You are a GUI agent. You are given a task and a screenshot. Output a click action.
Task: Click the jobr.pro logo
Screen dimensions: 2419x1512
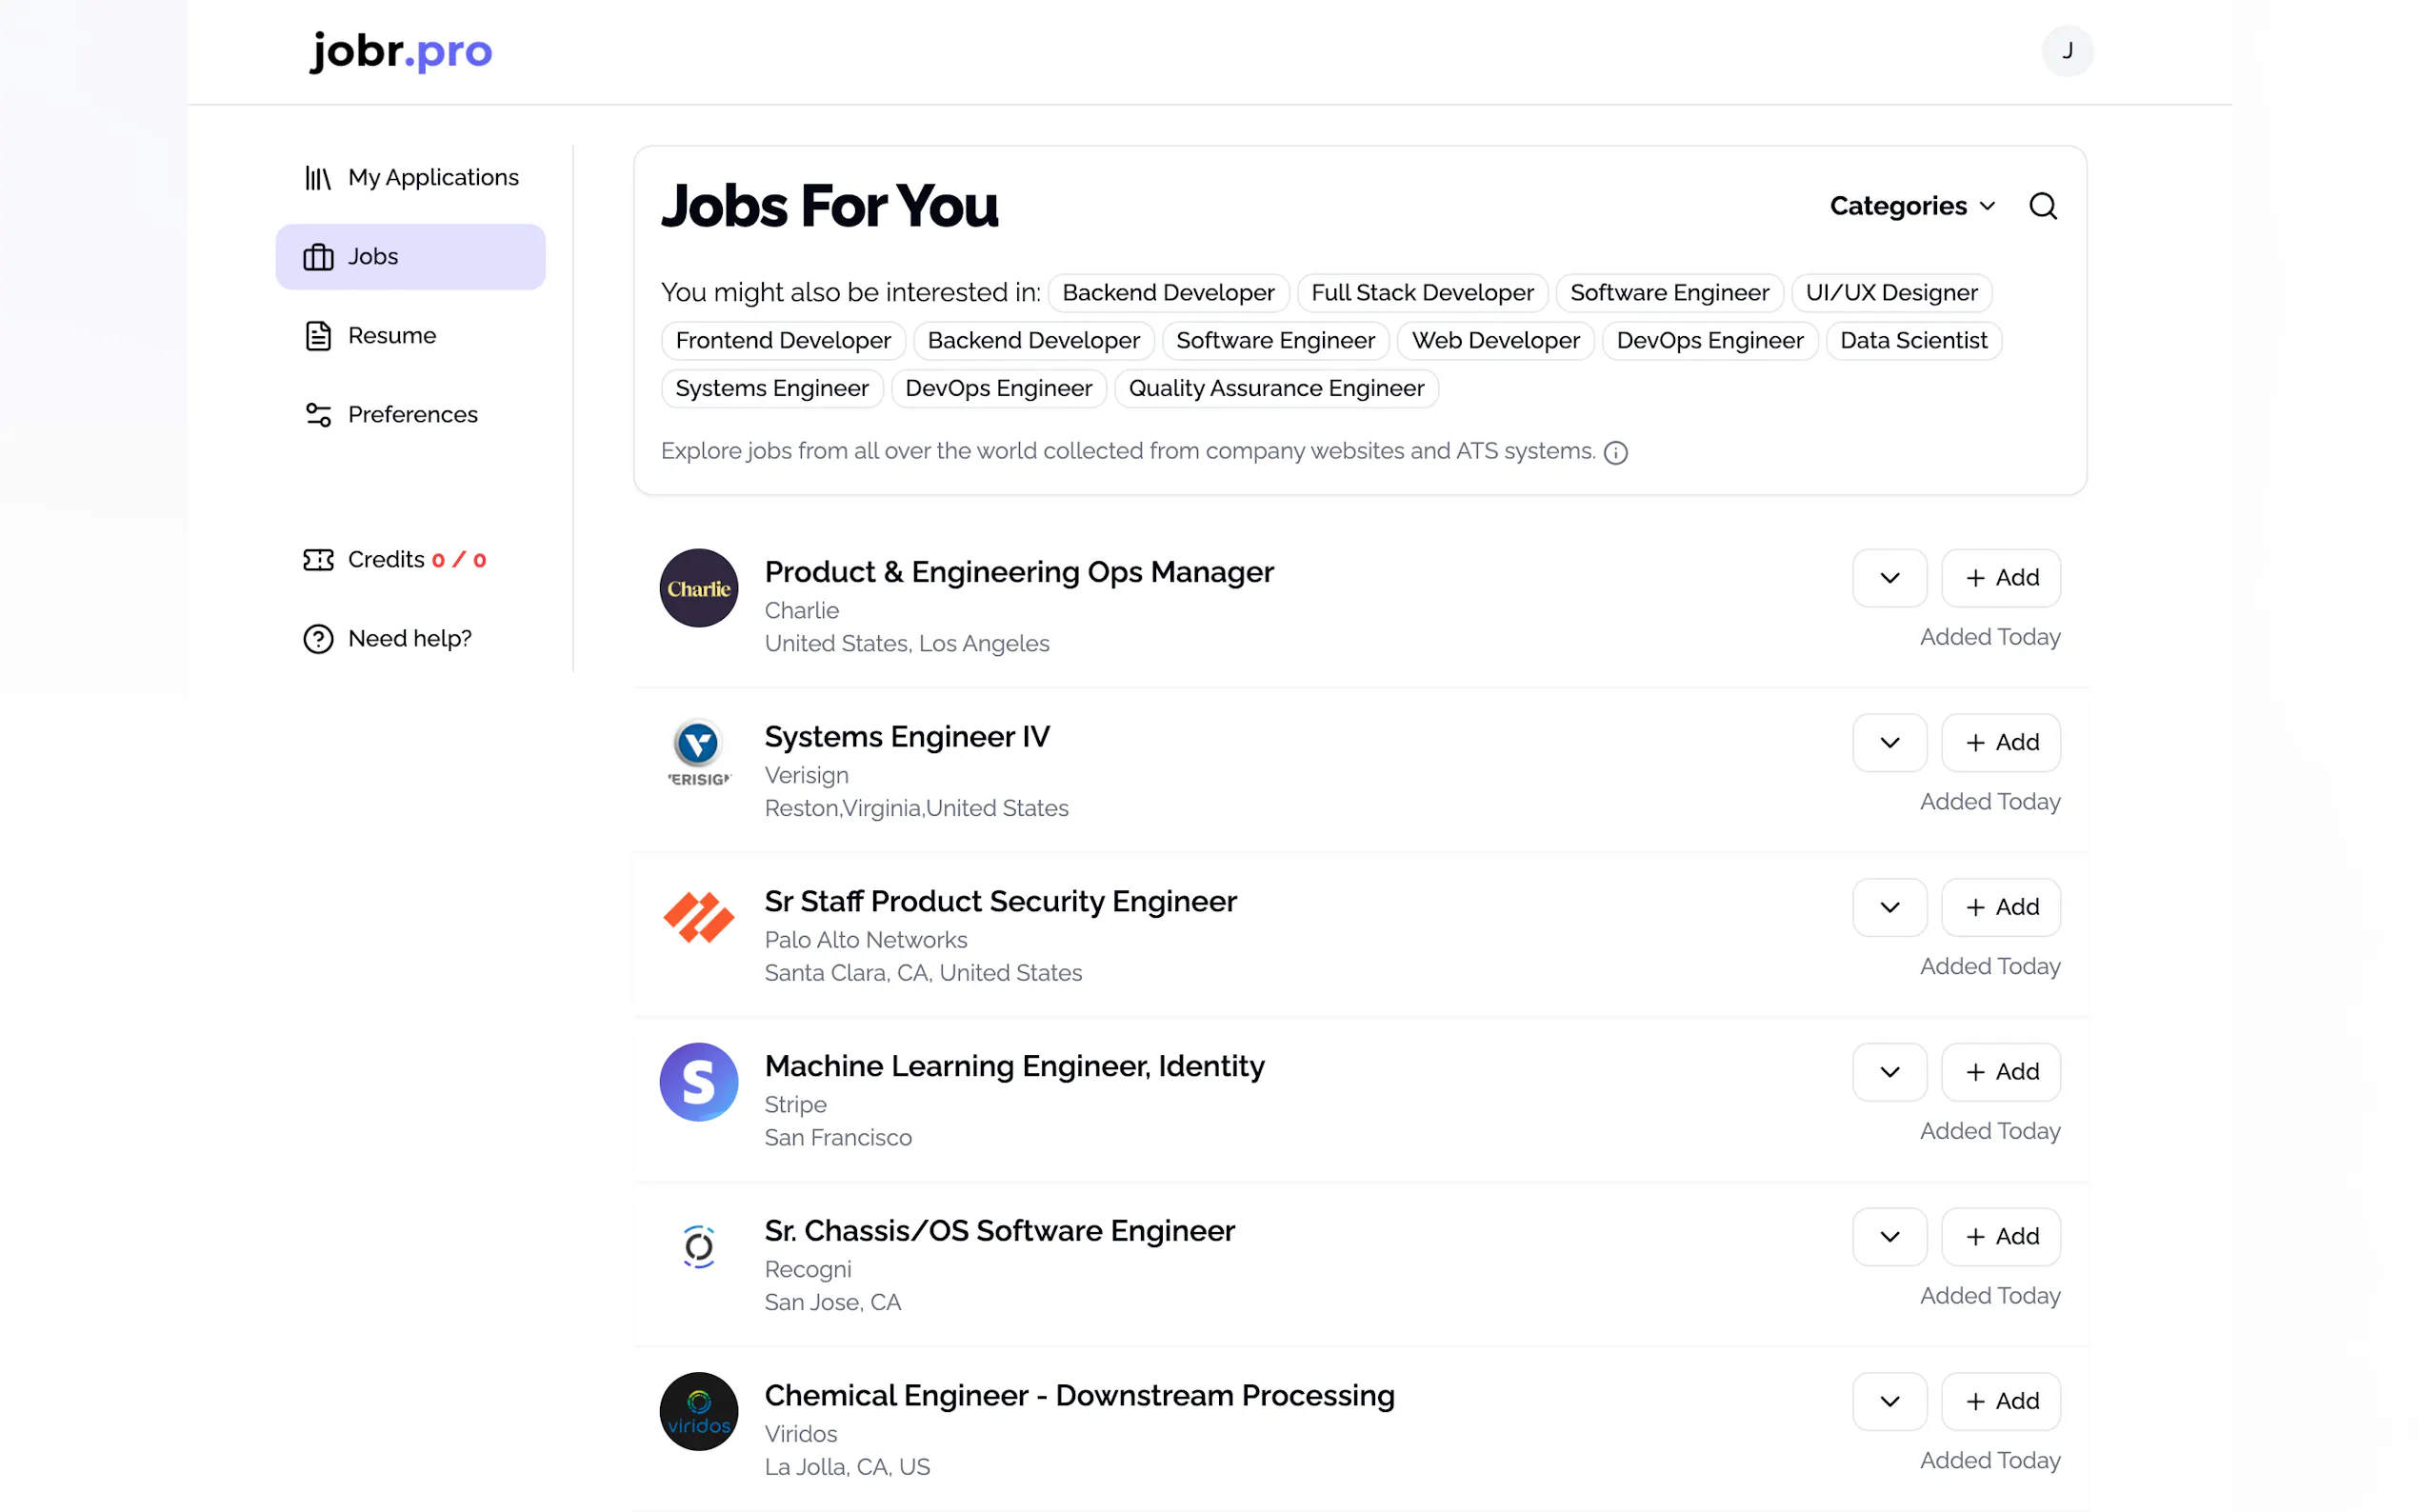pyautogui.click(x=401, y=51)
